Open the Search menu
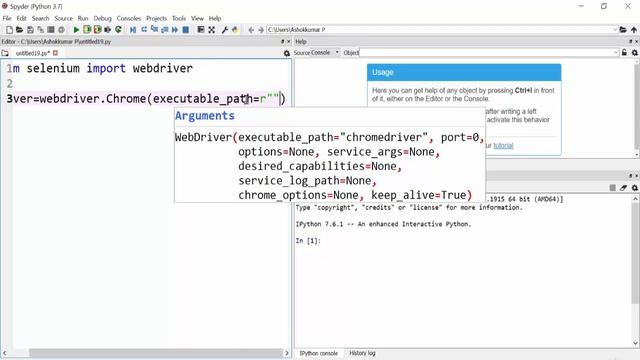This screenshot has height=360, width=640. [40, 18]
